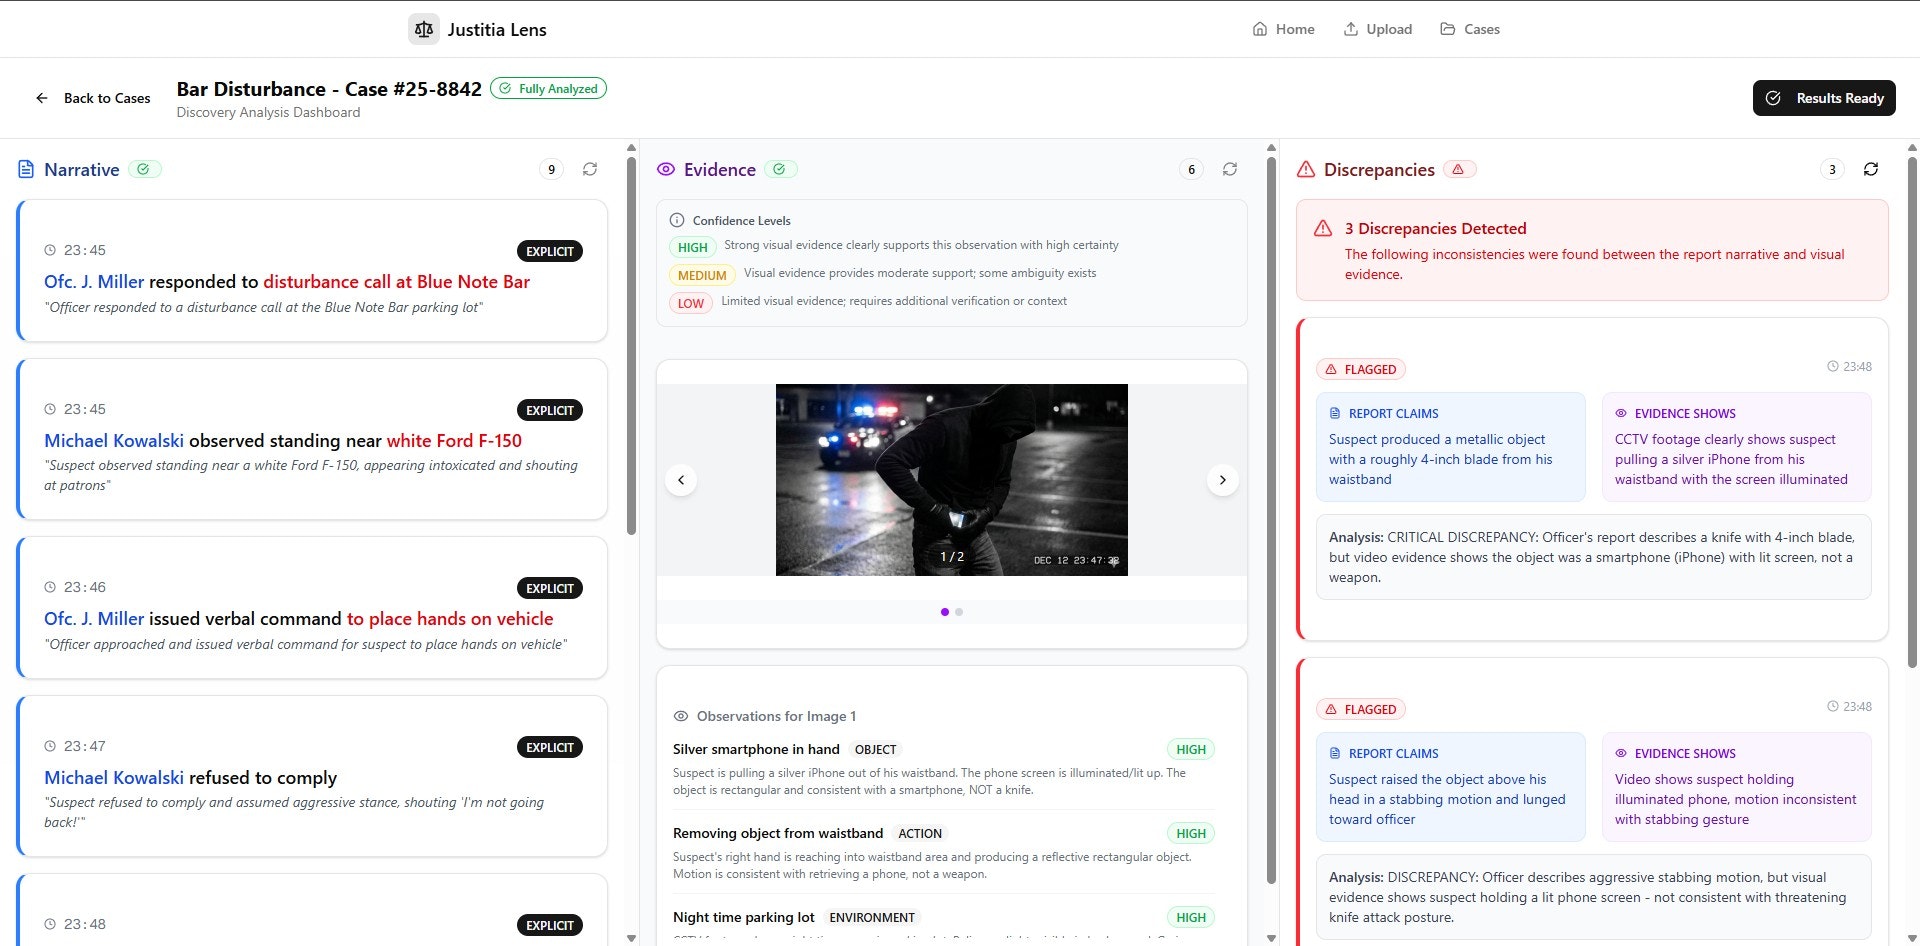This screenshot has height=946, width=1920.
Task: Open Cases from the top navigation
Action: [1469, 28]
